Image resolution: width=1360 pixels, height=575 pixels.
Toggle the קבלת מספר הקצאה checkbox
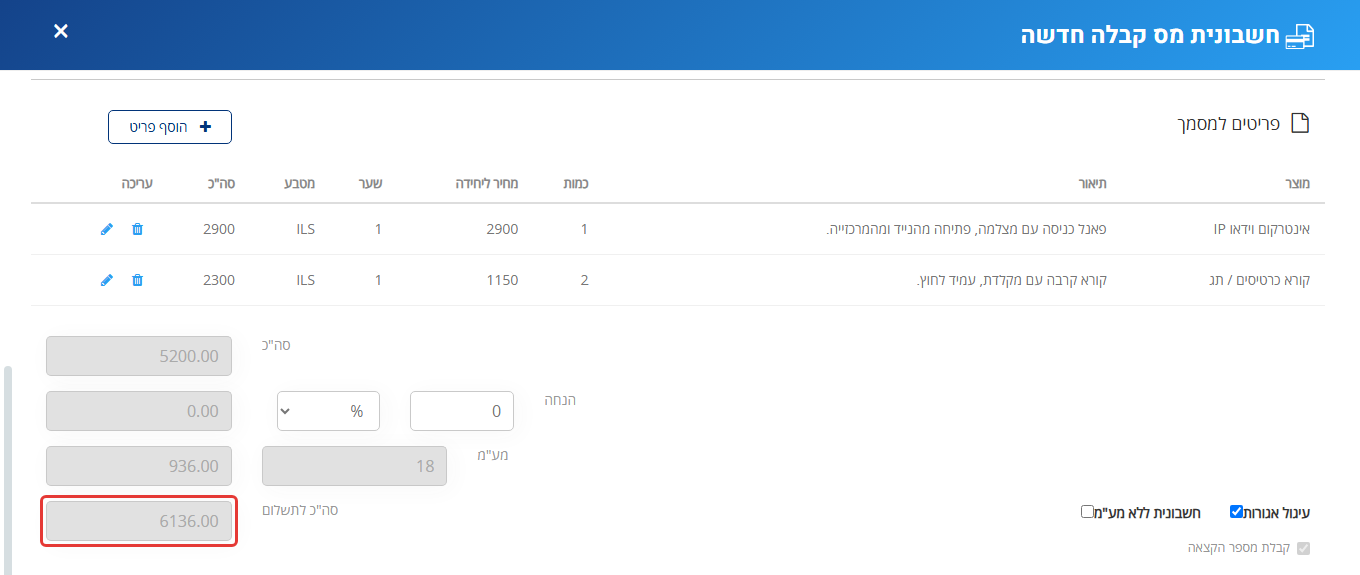pos(1302,548)
